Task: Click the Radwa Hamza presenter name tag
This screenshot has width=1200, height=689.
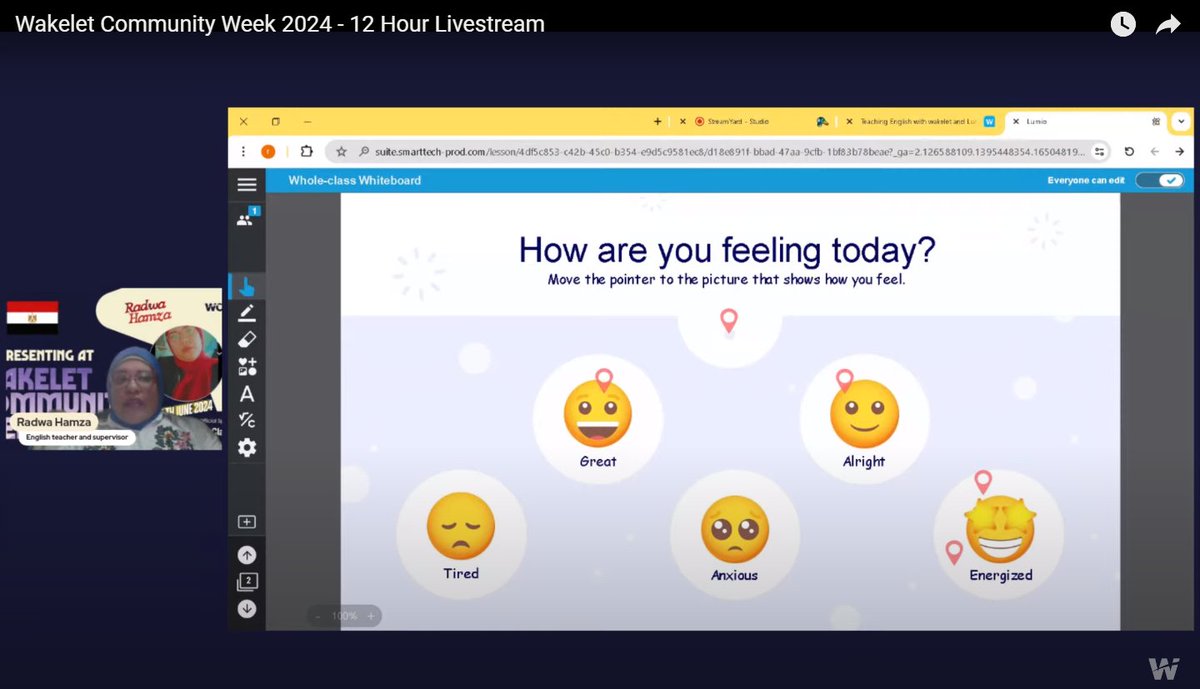Action: tap(56, 422)
